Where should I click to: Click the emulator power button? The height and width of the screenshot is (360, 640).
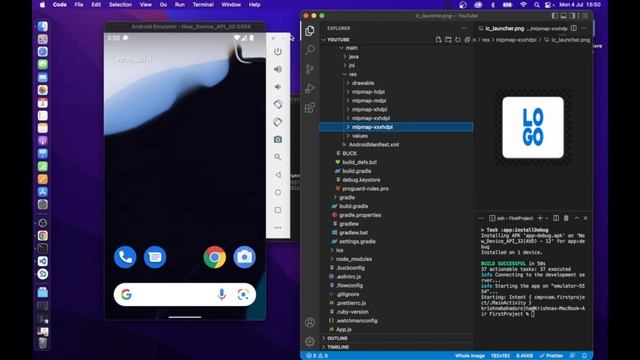tap(278, 51)
